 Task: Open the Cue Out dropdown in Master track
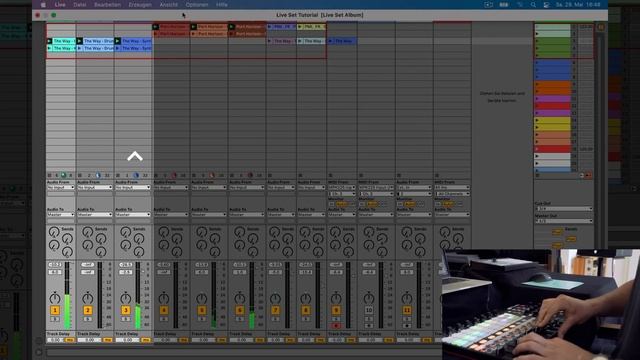tap(564, 209)
